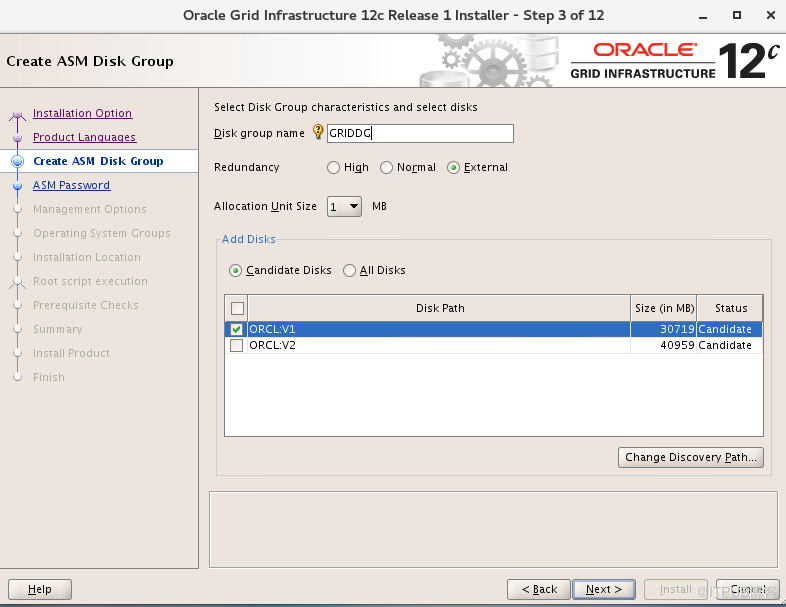The height and width of the screenshot is (607, 786).
Task: Click the disk group name hint bulb icon
Action: tap(318, 132)
